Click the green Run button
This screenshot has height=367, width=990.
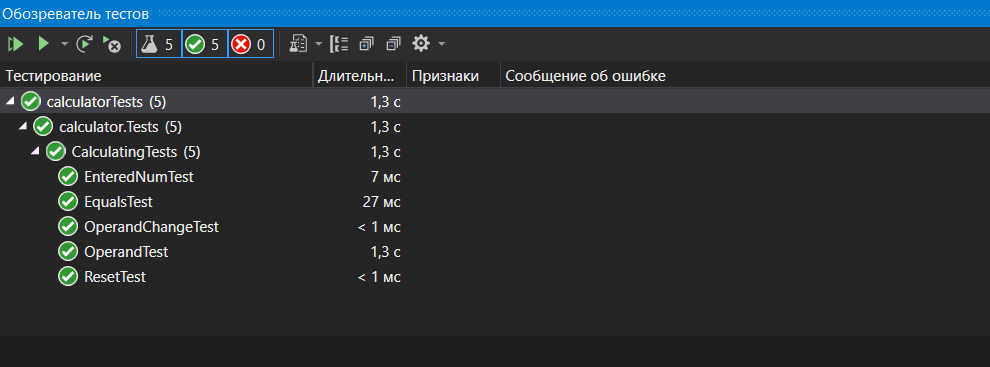(44, 44)
